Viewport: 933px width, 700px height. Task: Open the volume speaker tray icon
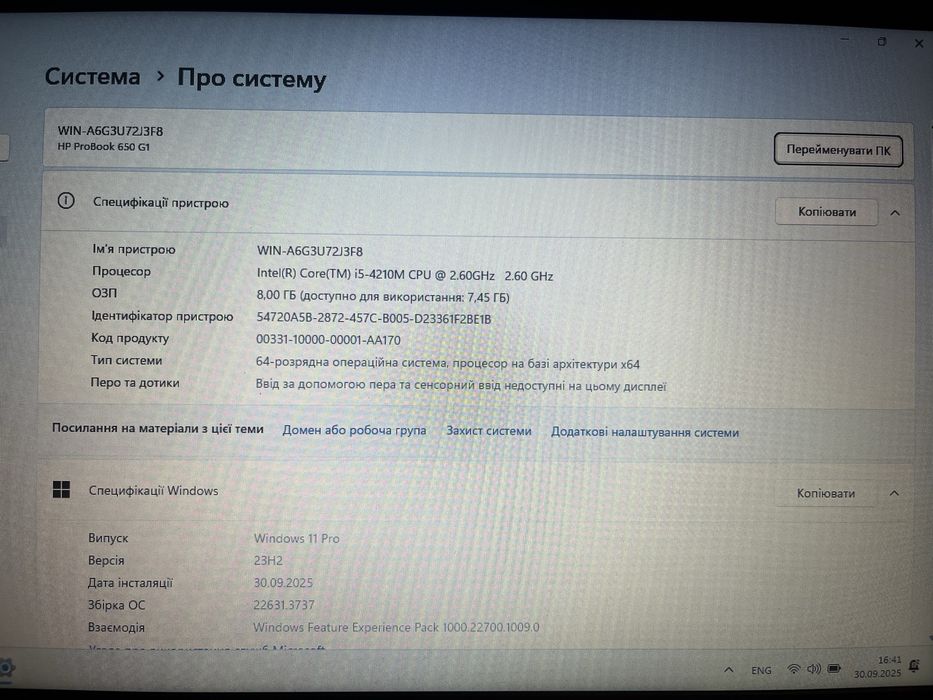point(813,669)
